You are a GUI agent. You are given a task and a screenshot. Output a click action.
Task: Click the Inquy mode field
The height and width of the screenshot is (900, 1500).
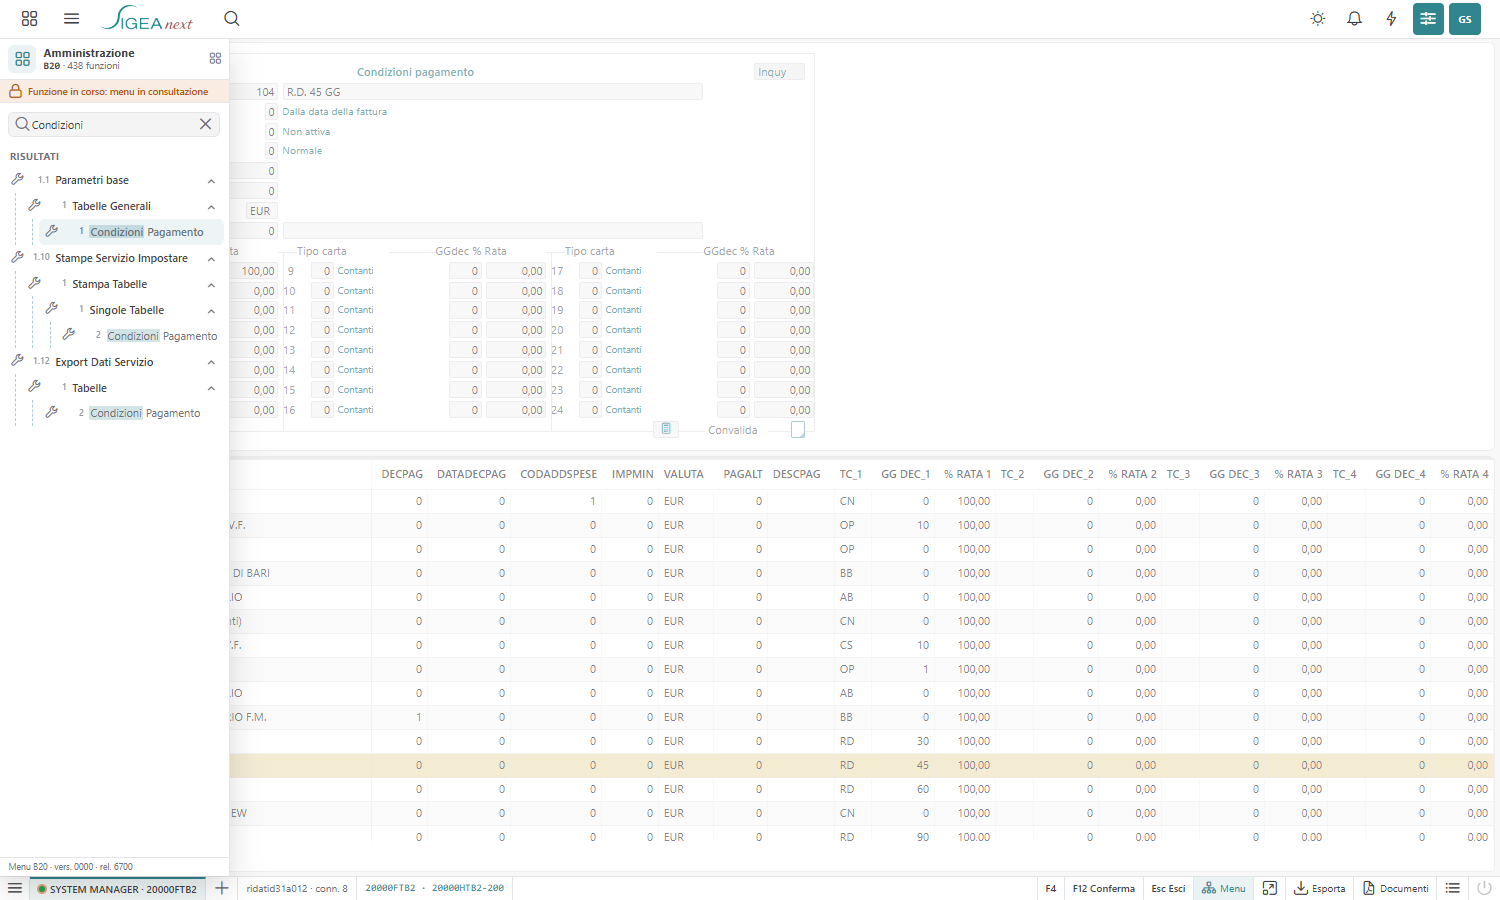tap(779, 72)
